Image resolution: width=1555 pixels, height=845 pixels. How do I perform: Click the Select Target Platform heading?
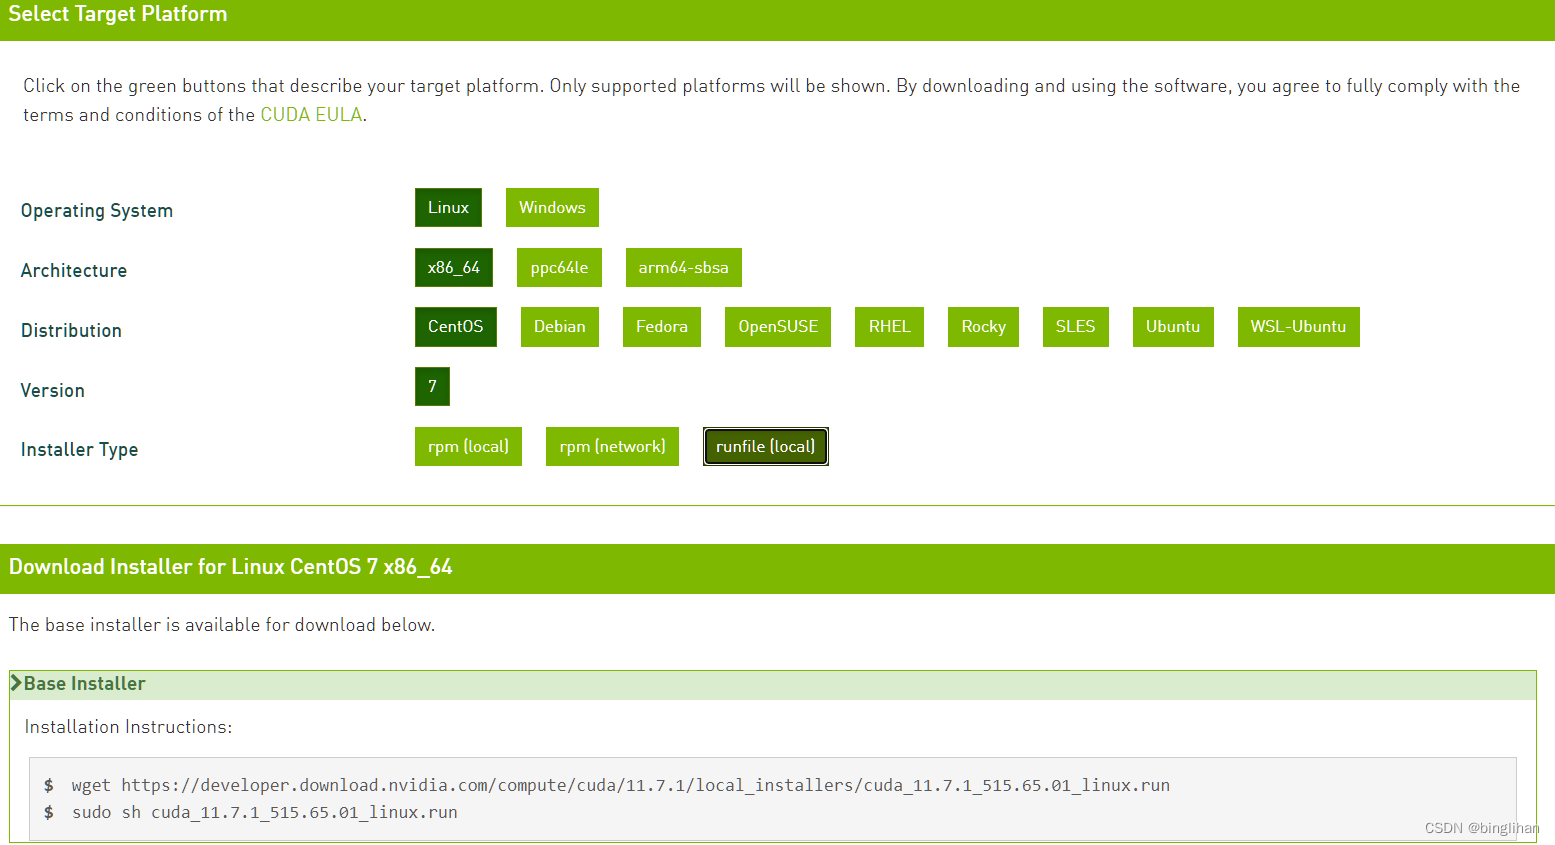click(118, 14)
